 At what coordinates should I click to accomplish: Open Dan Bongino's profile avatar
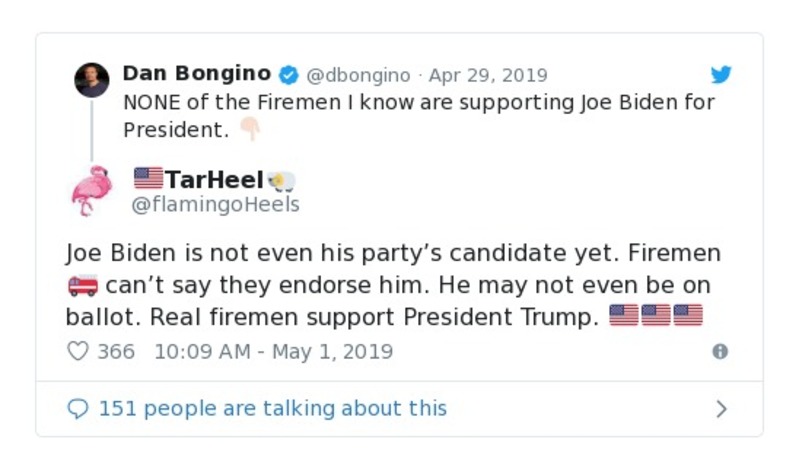(92, 80)
